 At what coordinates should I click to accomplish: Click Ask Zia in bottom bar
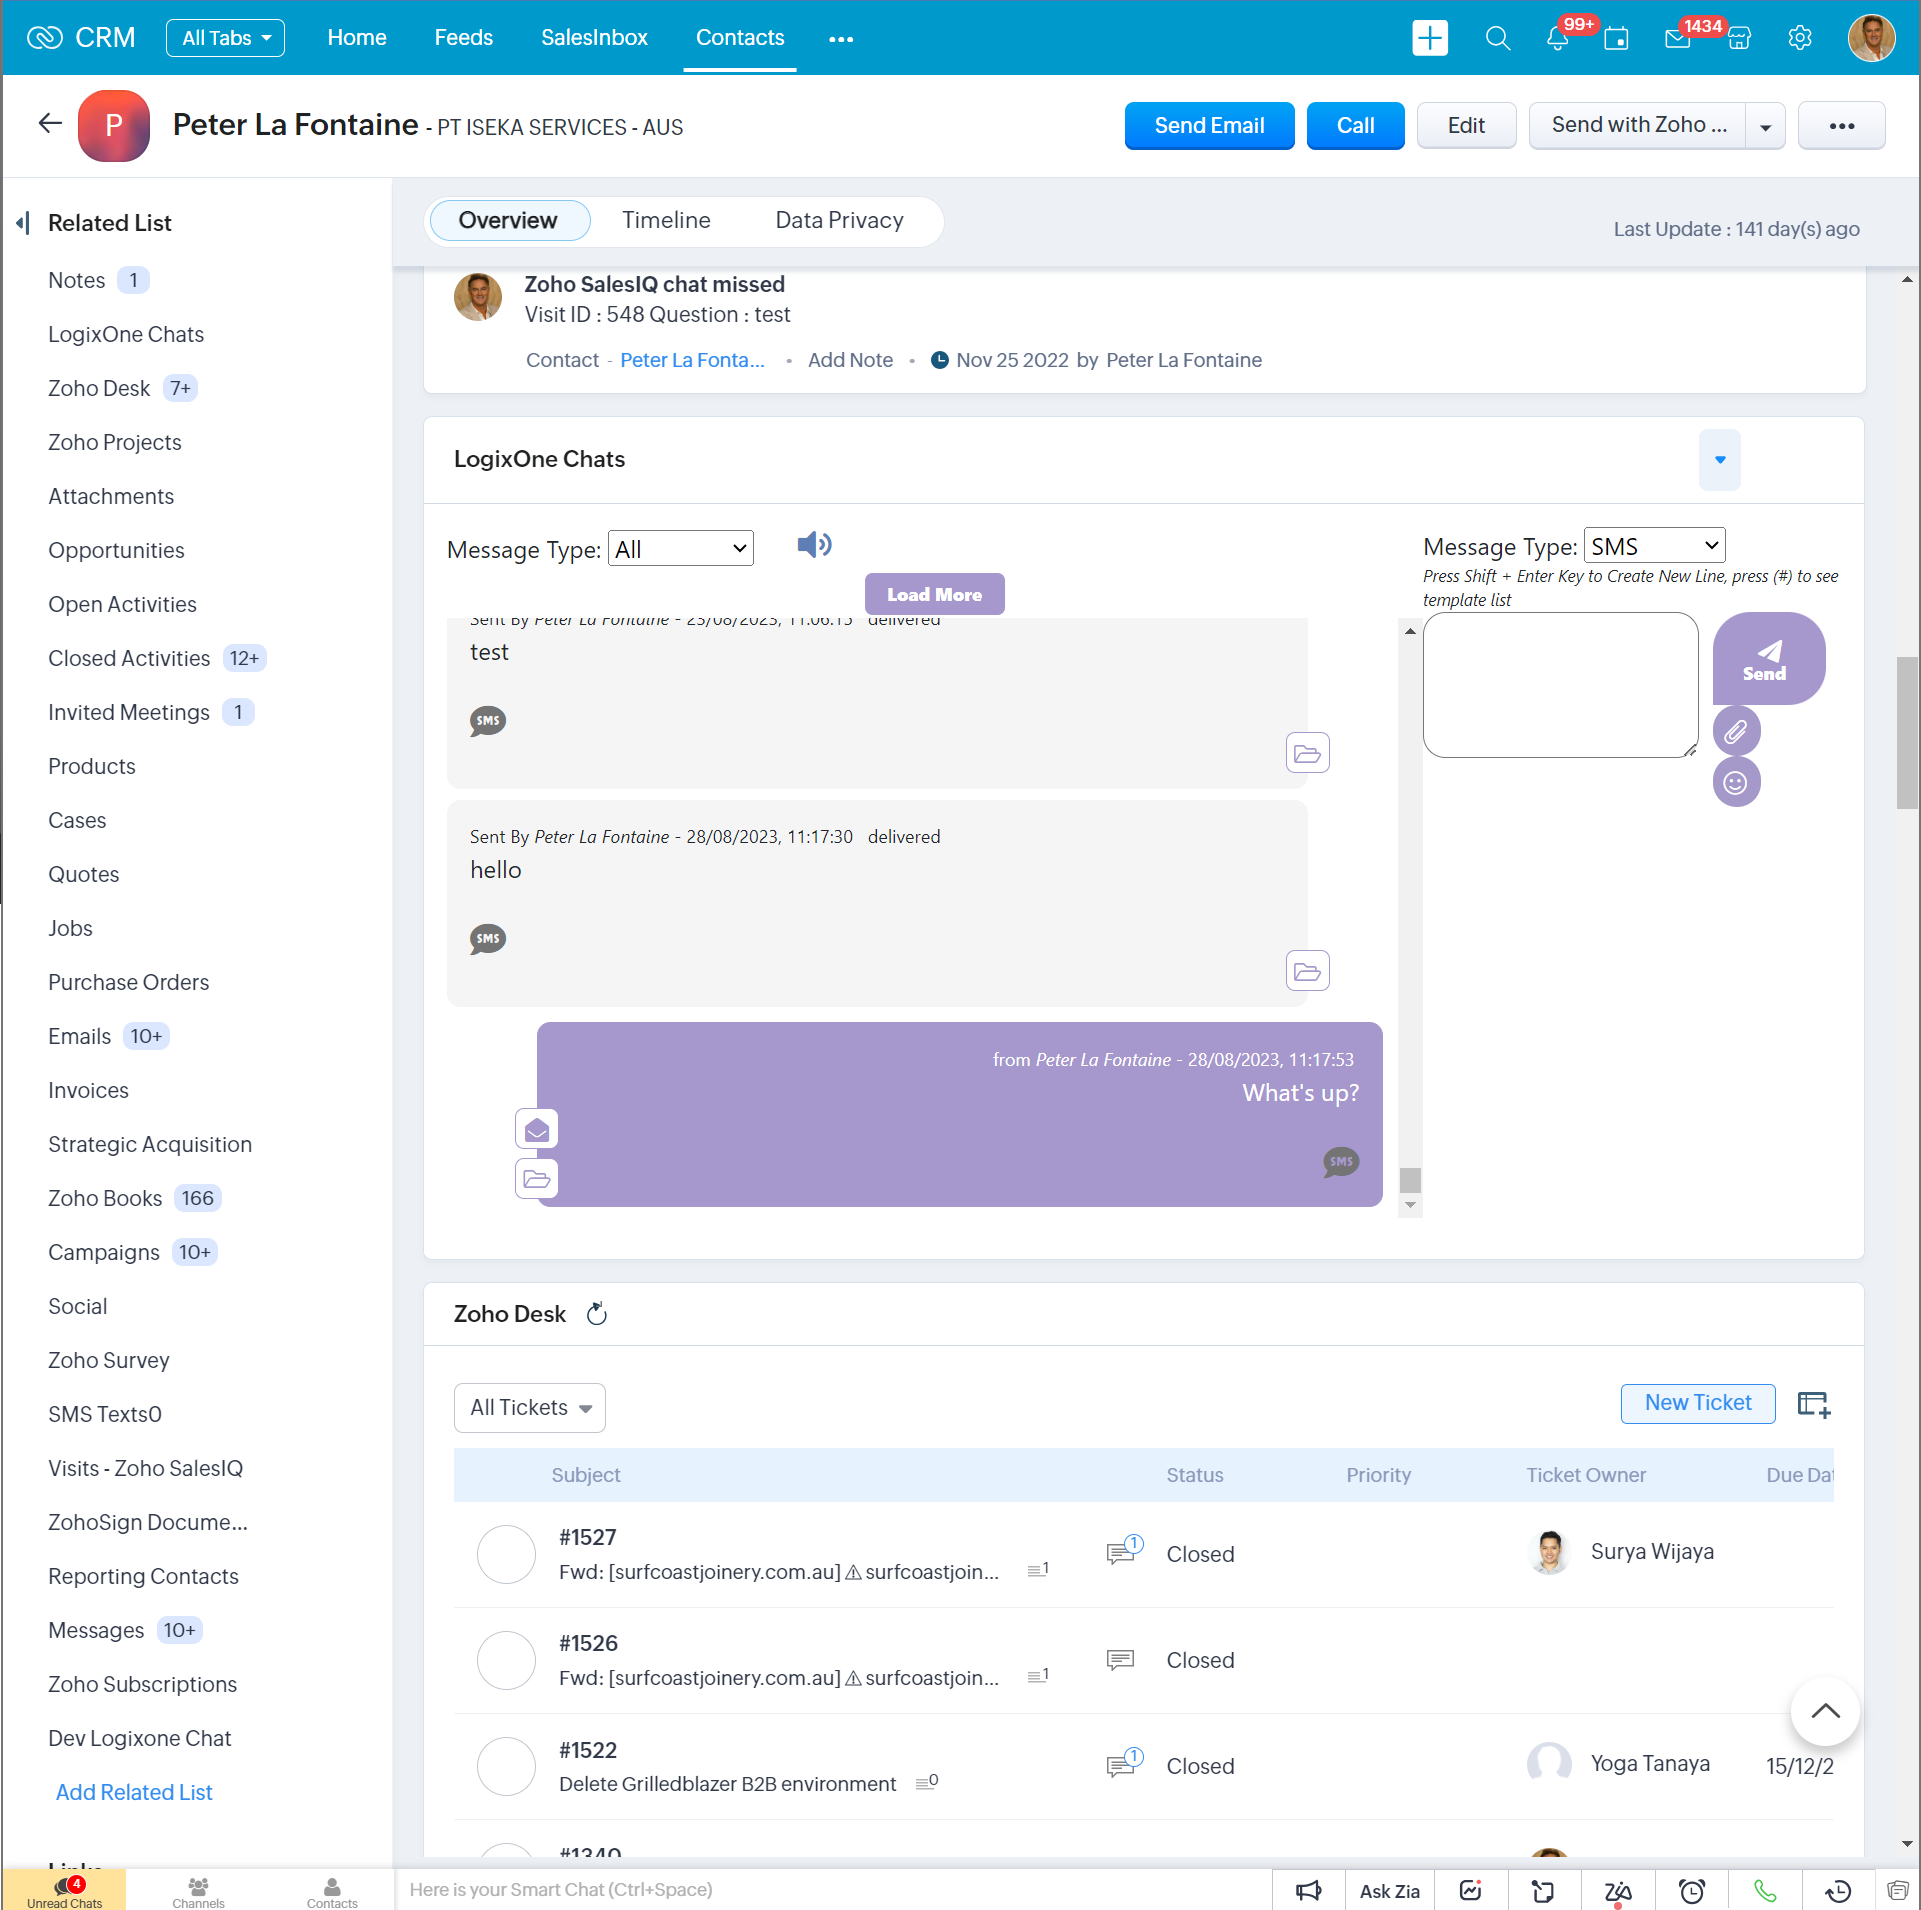(x=1389, y=1890)
